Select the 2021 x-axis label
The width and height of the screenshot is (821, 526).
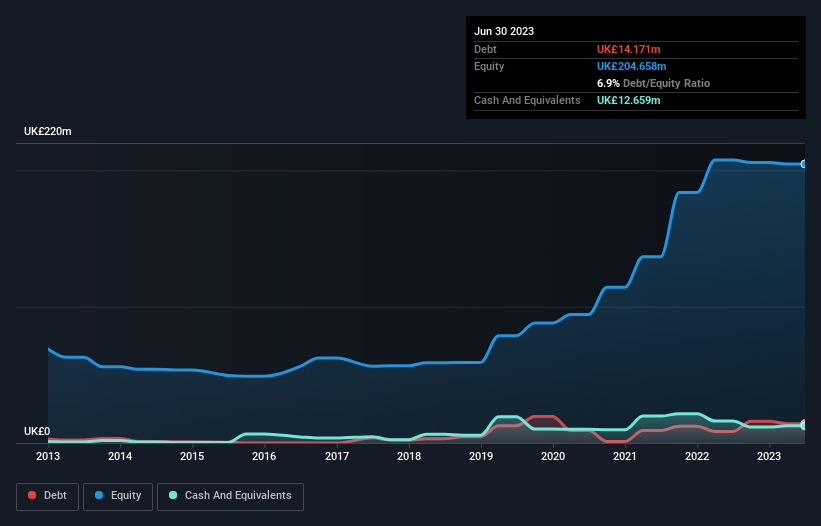[625, 456]
